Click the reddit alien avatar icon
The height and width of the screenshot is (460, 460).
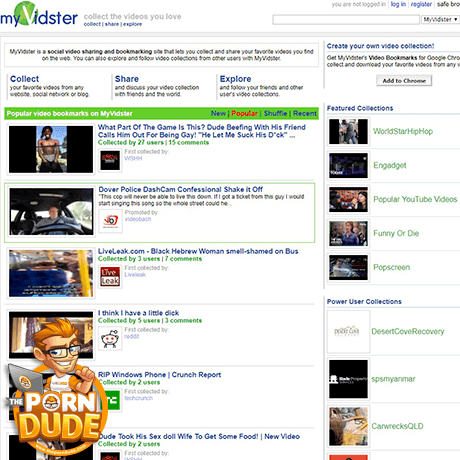[x=110, y=338]
